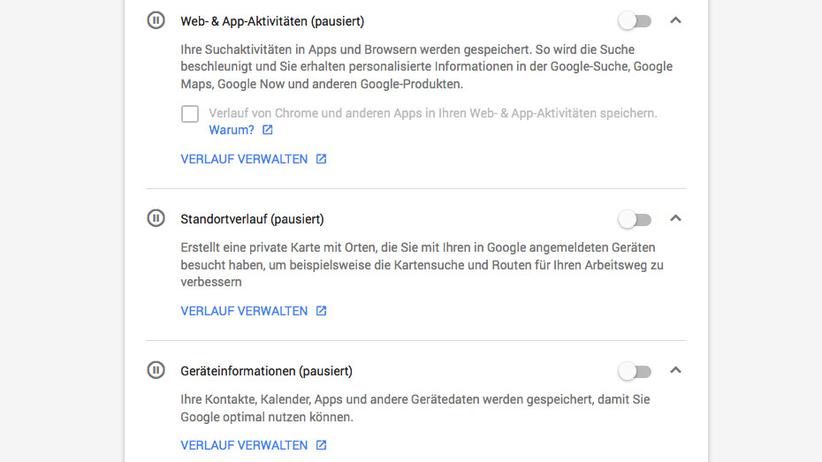Collapse the Geräteinformationen section
The width and height of the screenshot is (822, 462).
(x=675, y=370)
